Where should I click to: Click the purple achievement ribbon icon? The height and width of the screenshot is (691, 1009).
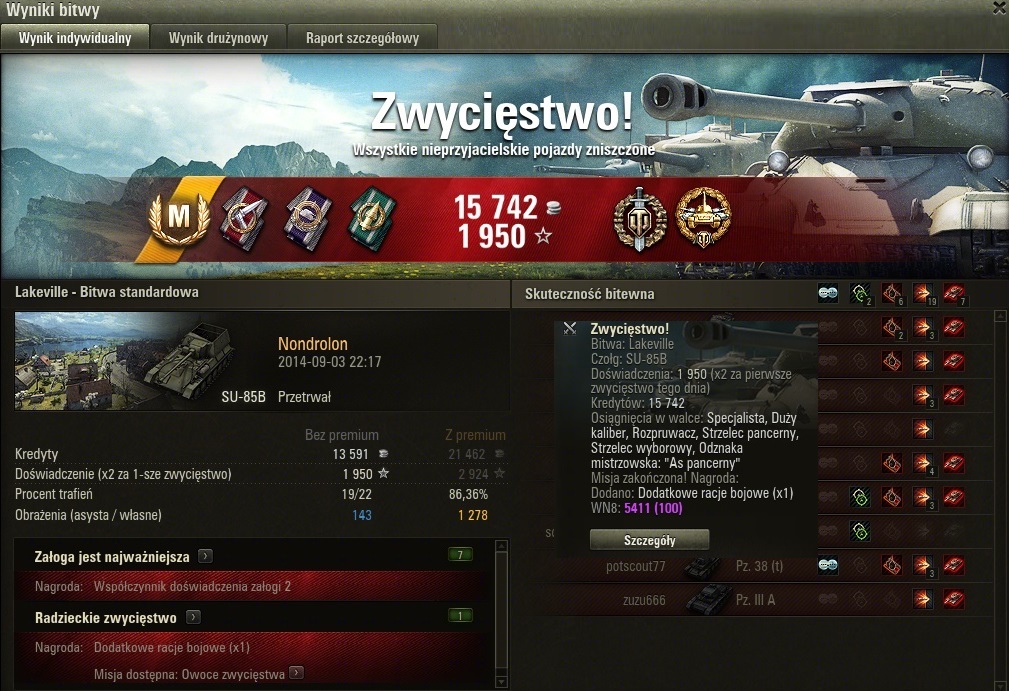[x=308, y=217]
